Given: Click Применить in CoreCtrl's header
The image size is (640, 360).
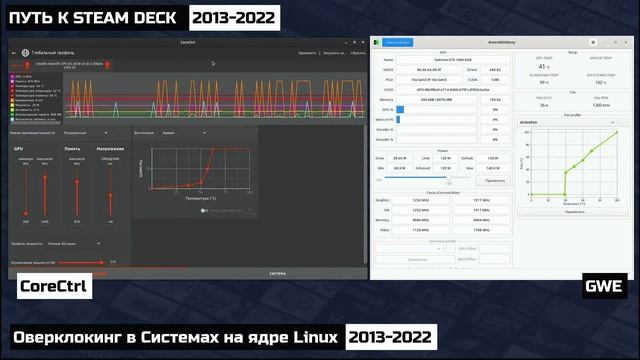Looking at the screenshot, I should [307, 53].
